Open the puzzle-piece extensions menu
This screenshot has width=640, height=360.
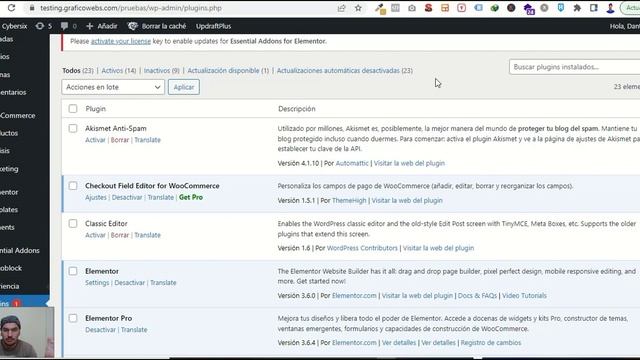coord(577,8)
